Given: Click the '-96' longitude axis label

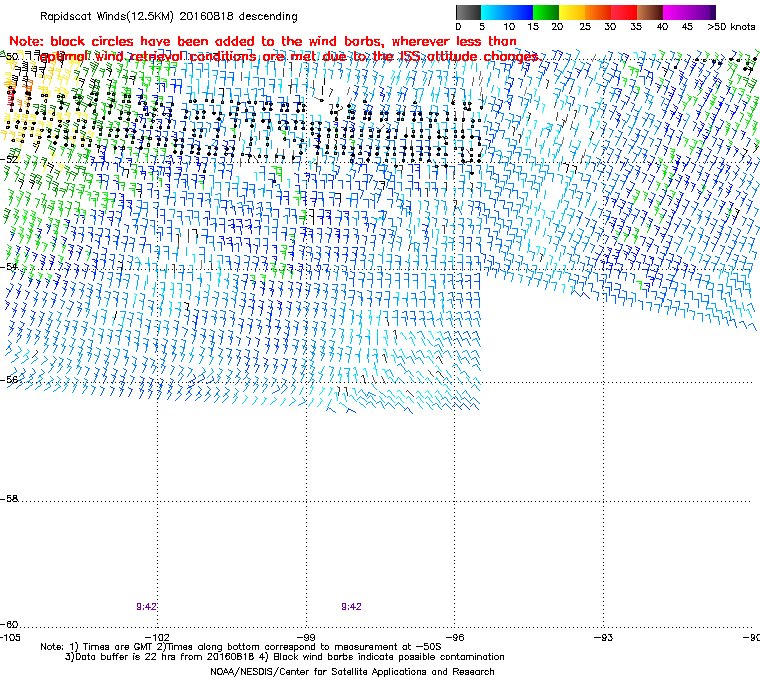Looking at the screenshot, I should click(x=455, y=637).
